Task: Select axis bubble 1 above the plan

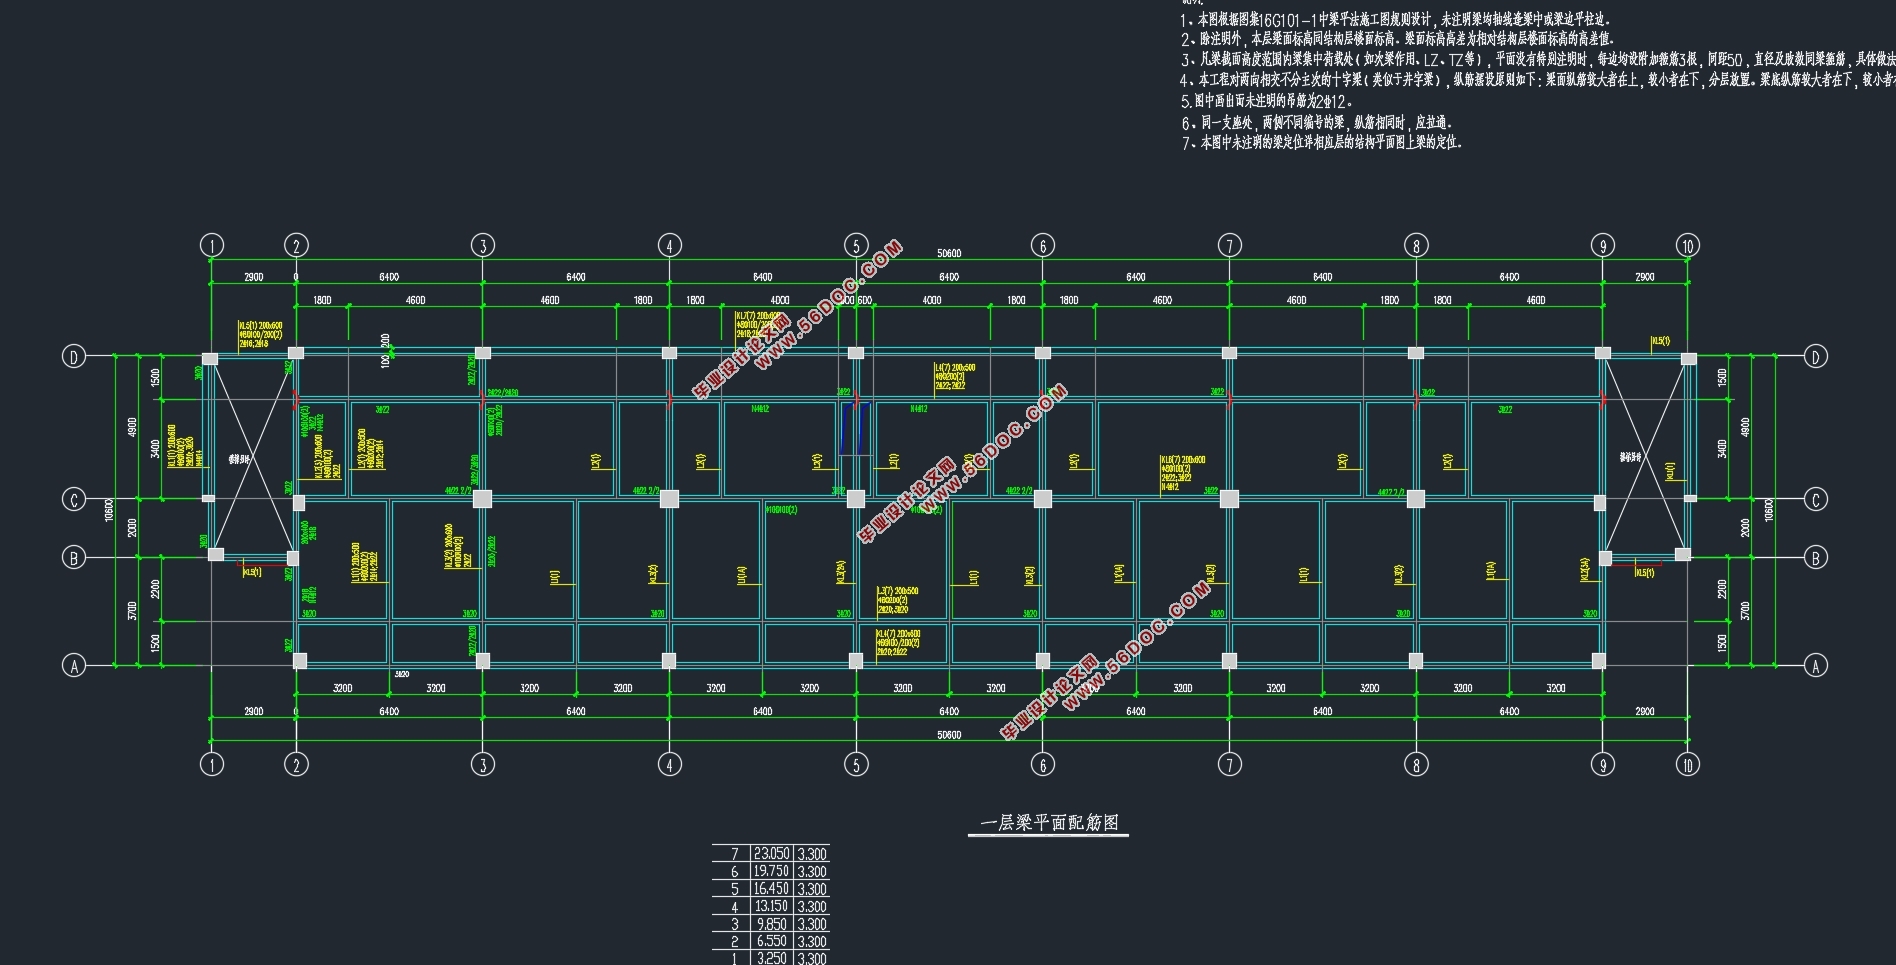Action: [211, 245]
